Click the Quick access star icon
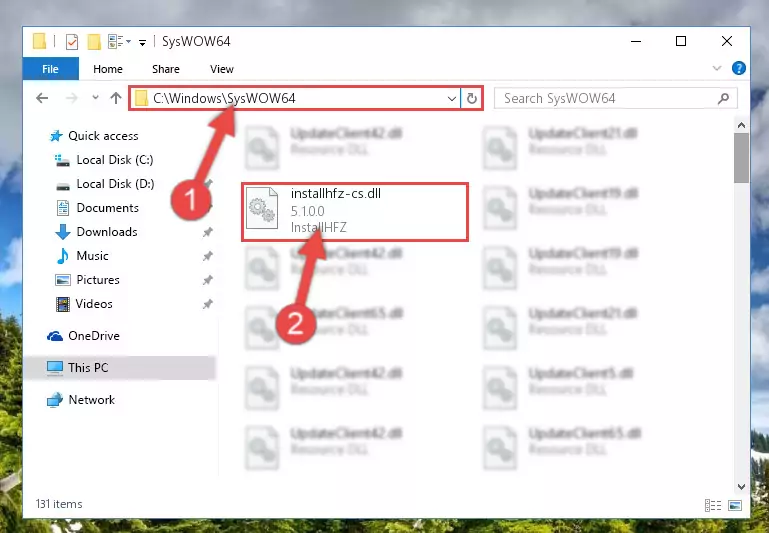The image size is (769, 533). (56, 136)
